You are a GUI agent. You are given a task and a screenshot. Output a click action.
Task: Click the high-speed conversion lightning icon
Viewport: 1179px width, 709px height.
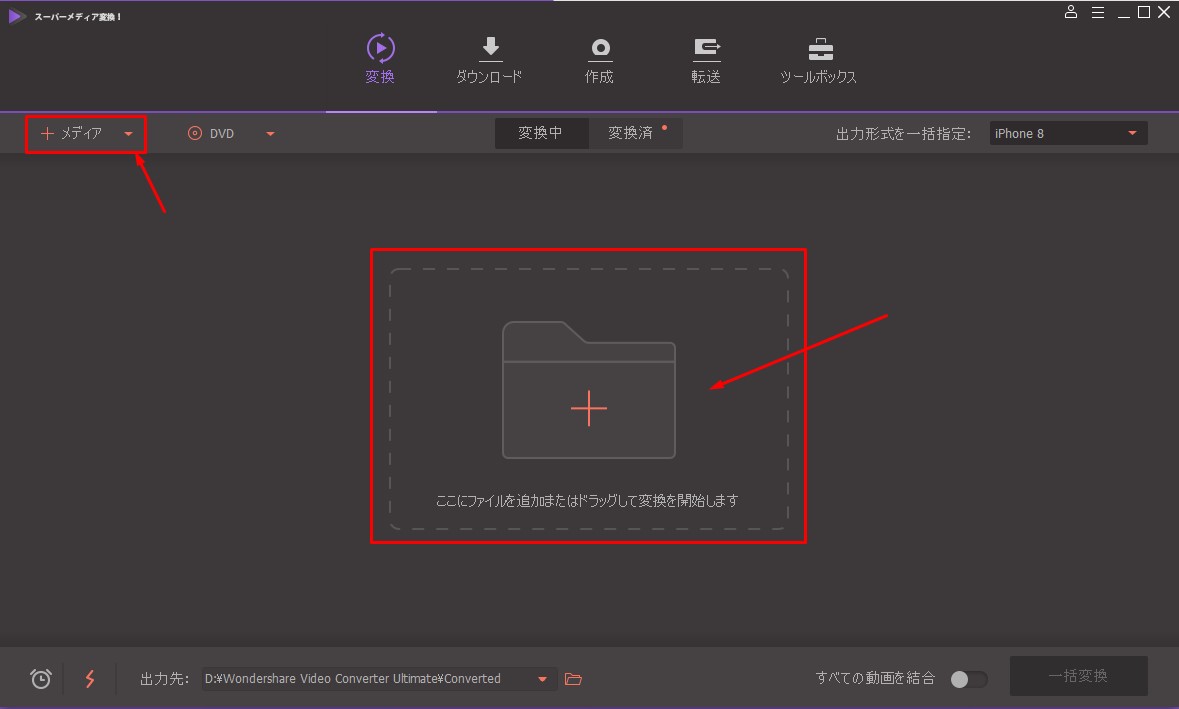coord(90,679)
